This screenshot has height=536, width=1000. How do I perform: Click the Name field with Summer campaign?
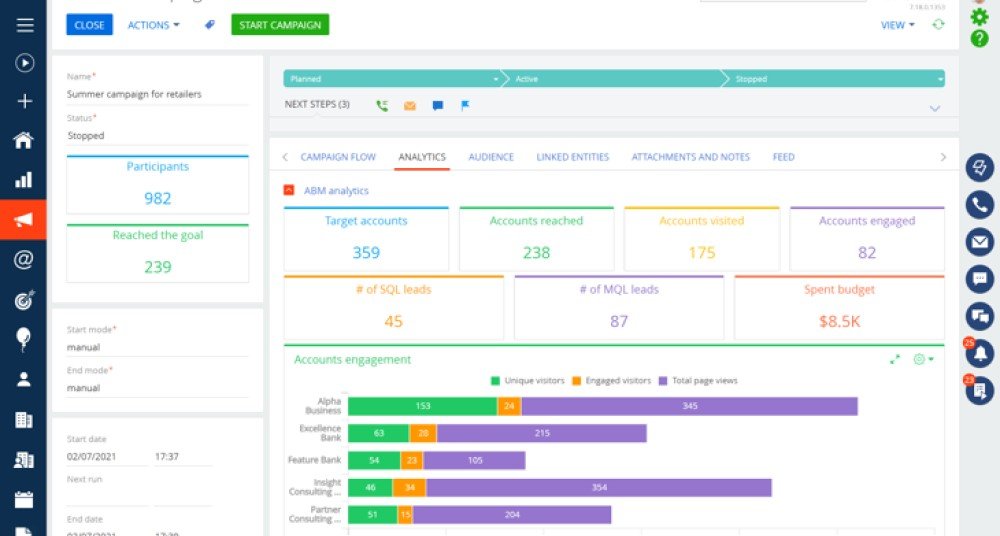[158, 94]
